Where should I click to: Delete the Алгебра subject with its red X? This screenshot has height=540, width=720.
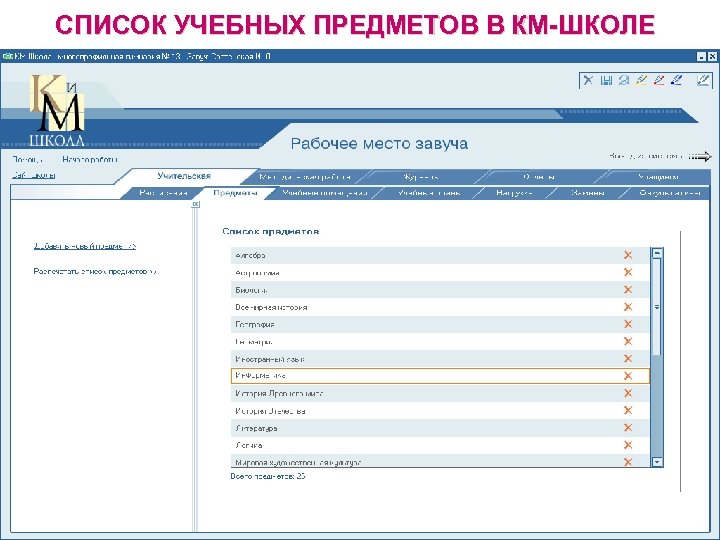pyautogui.click(x=628, y=255)
